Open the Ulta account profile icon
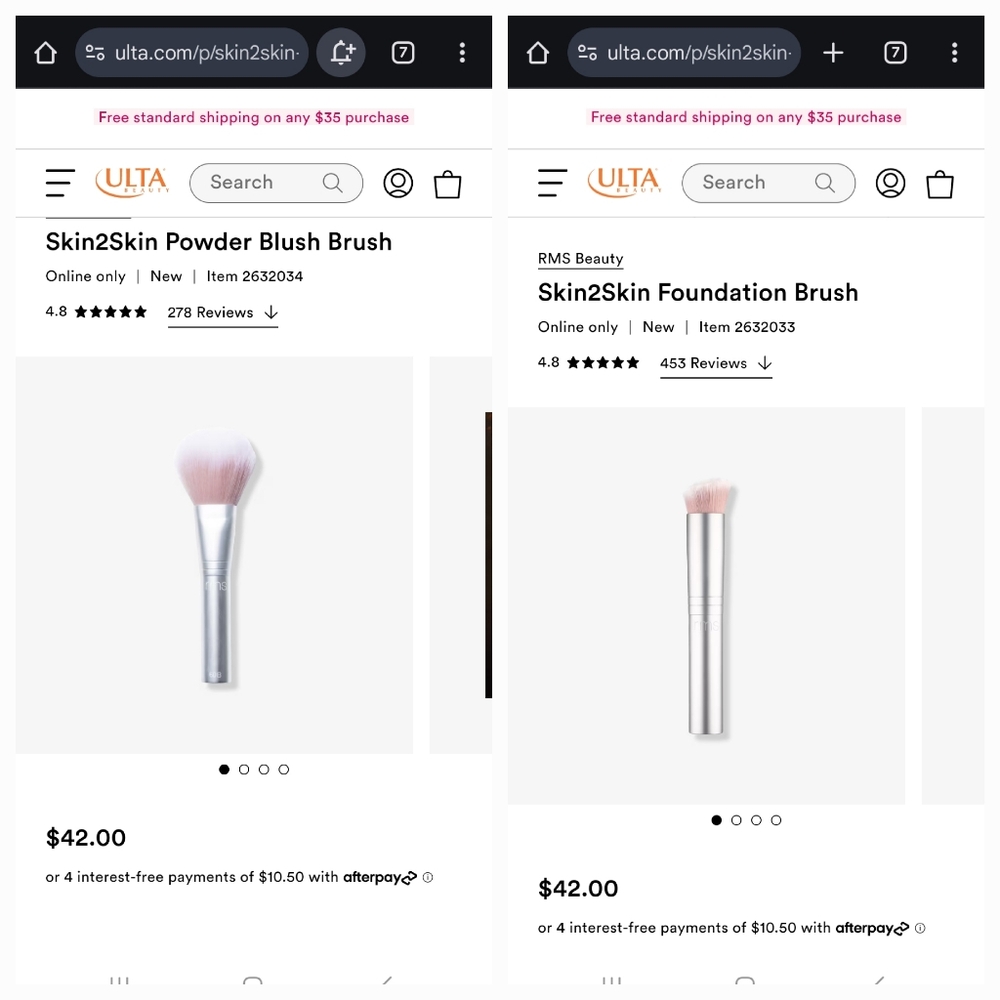Viewport: 1000px width, 1000px height. [x=398, y=183]
